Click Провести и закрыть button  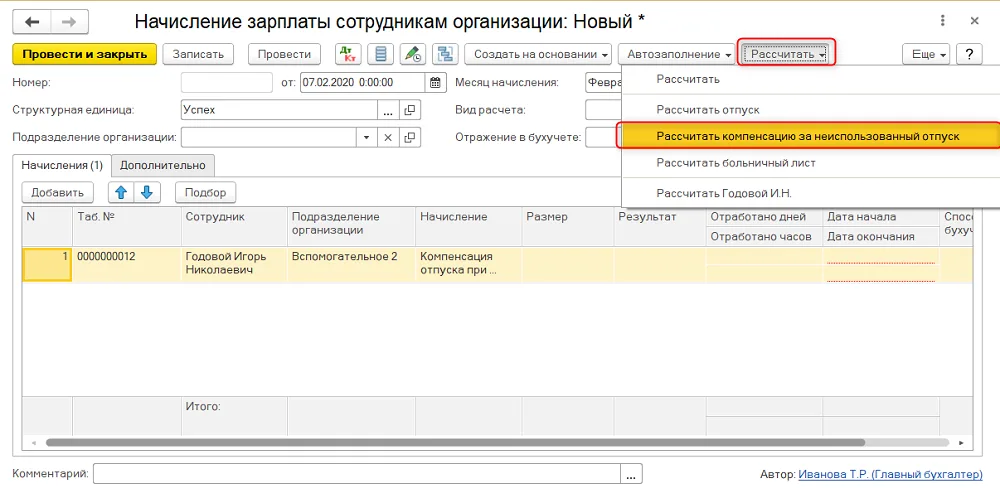click(x=84, y=54)
